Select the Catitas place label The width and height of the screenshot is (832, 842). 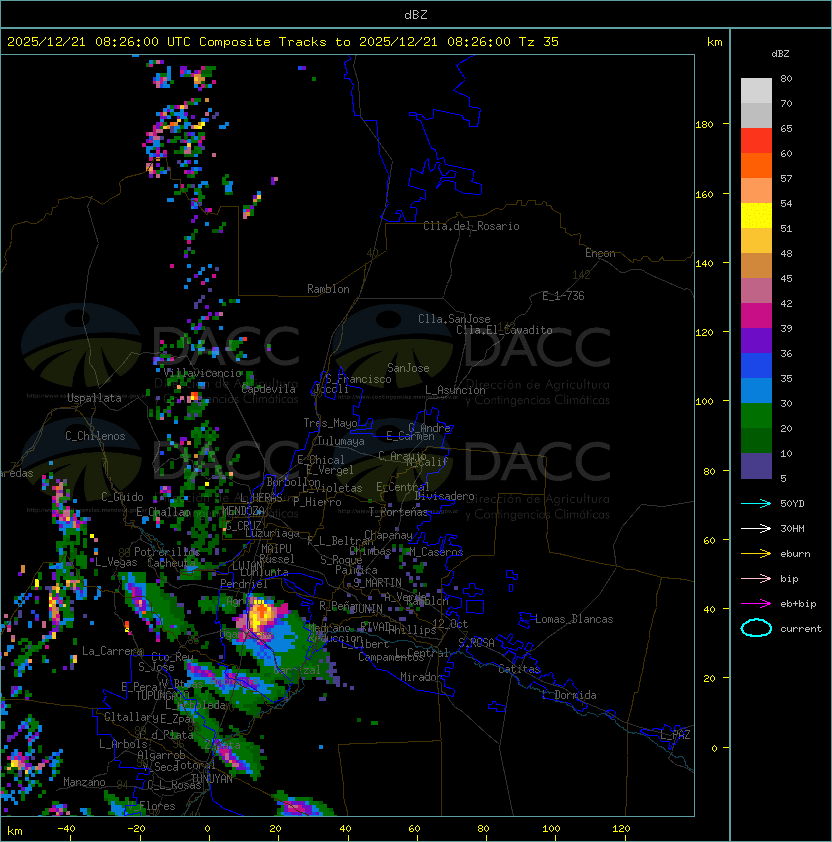tap(519, 669)
